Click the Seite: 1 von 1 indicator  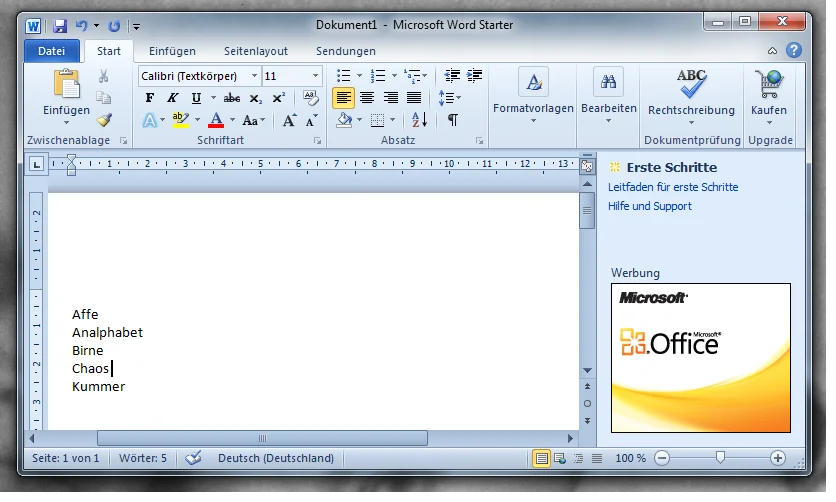point(66,458)
